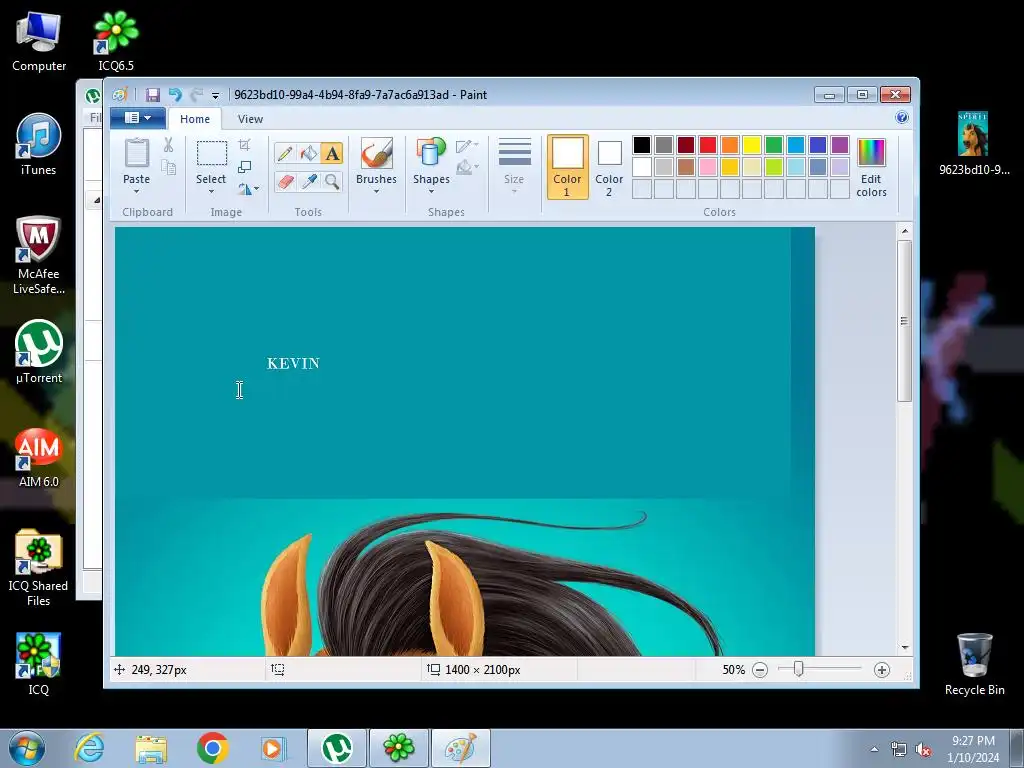Click the Brushes tool icon

(x=376, y=153)
